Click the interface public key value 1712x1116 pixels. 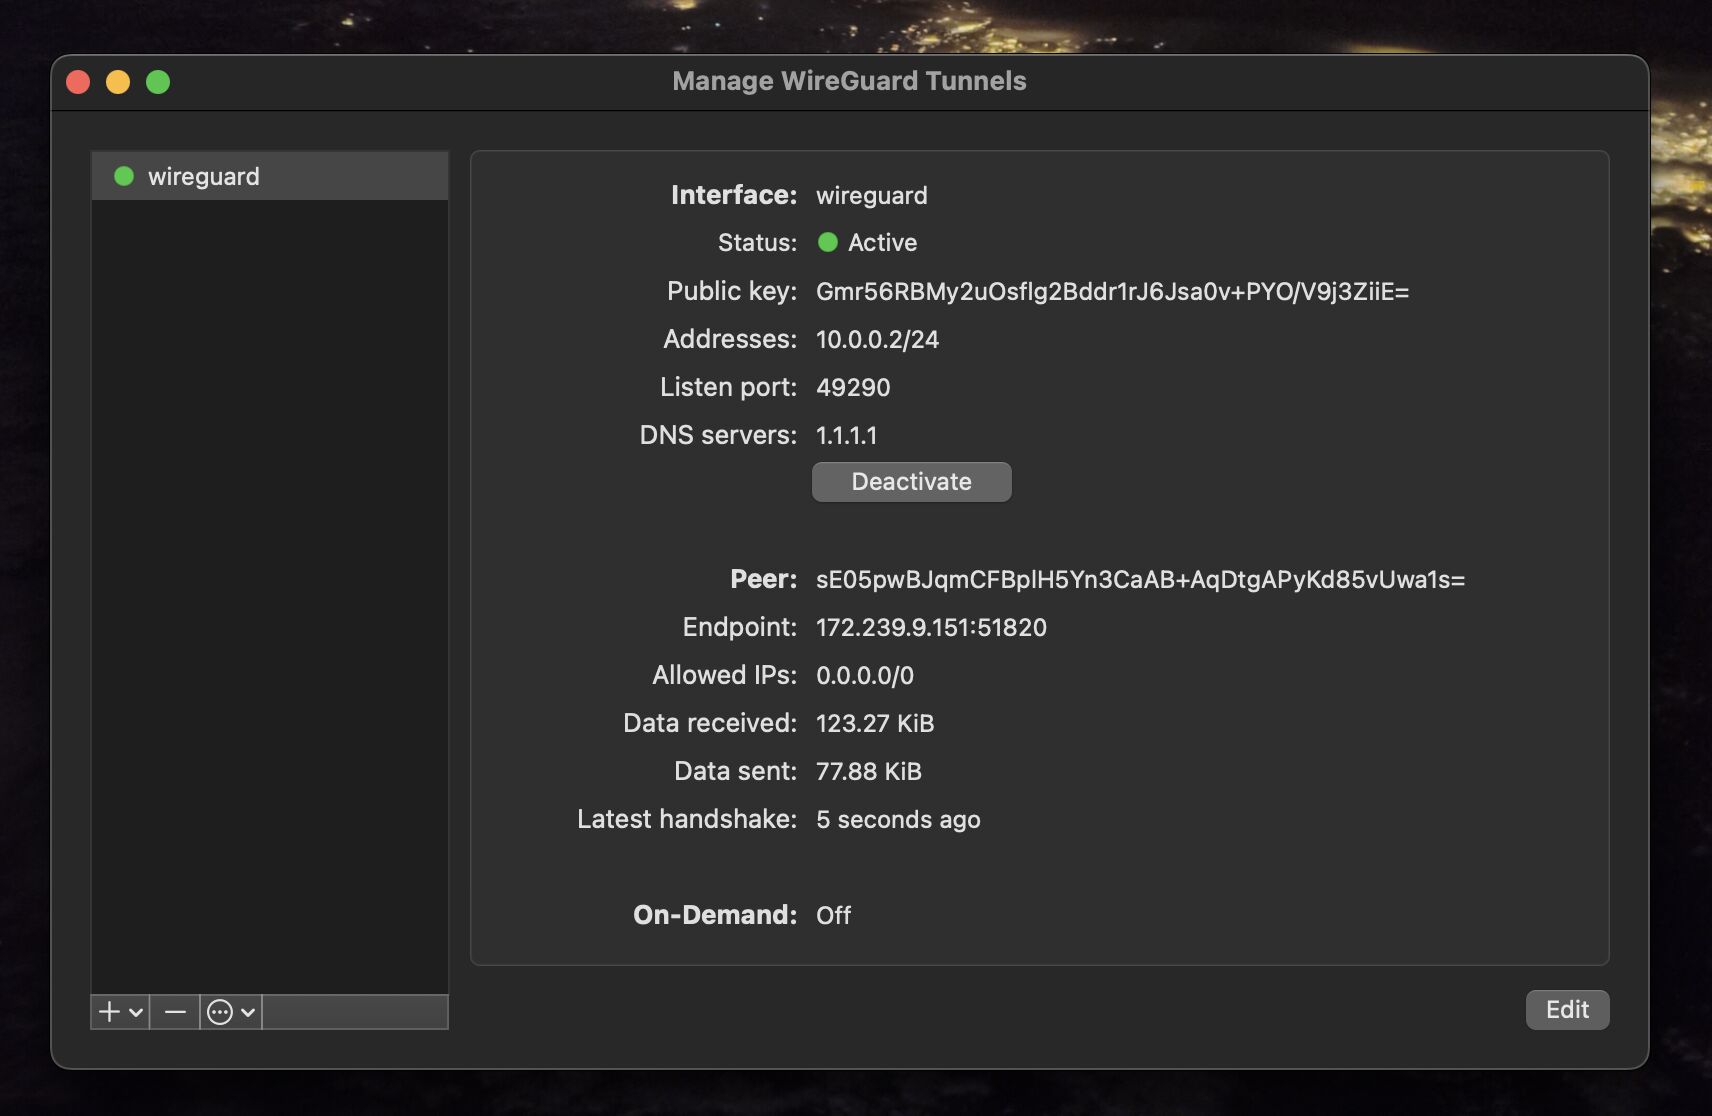(x=1112, y=291)
